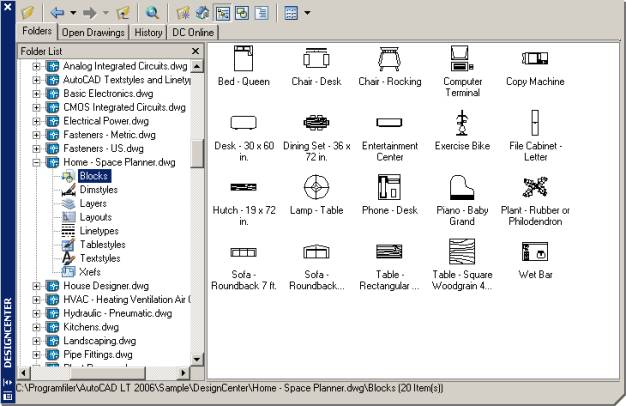Toggle the Description pane button
The width and height of the screenshot is (626, 406).
tap(261, 13)
